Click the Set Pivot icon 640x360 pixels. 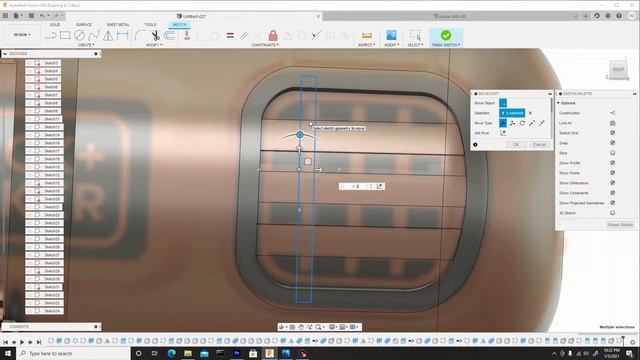503,133
